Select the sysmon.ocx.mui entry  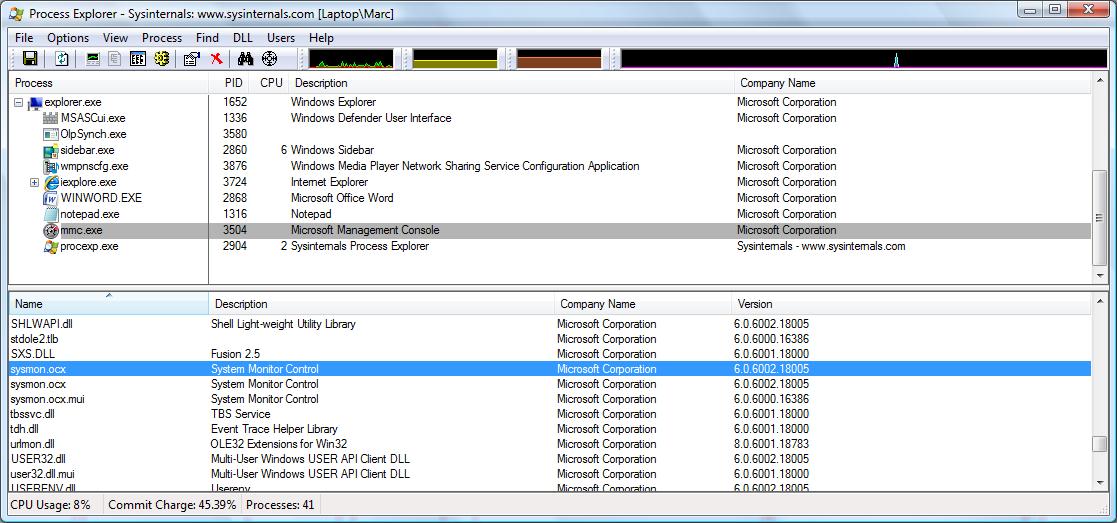click(x=48, y=399)
